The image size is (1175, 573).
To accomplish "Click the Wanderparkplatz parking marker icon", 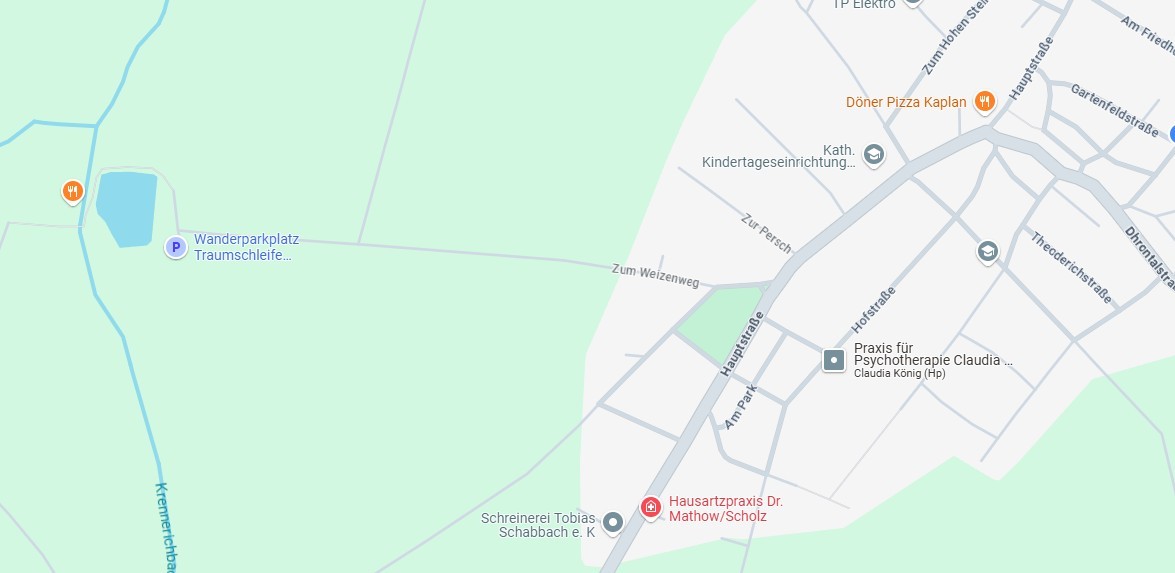I will pyautogui.click(x=176, y=246).
